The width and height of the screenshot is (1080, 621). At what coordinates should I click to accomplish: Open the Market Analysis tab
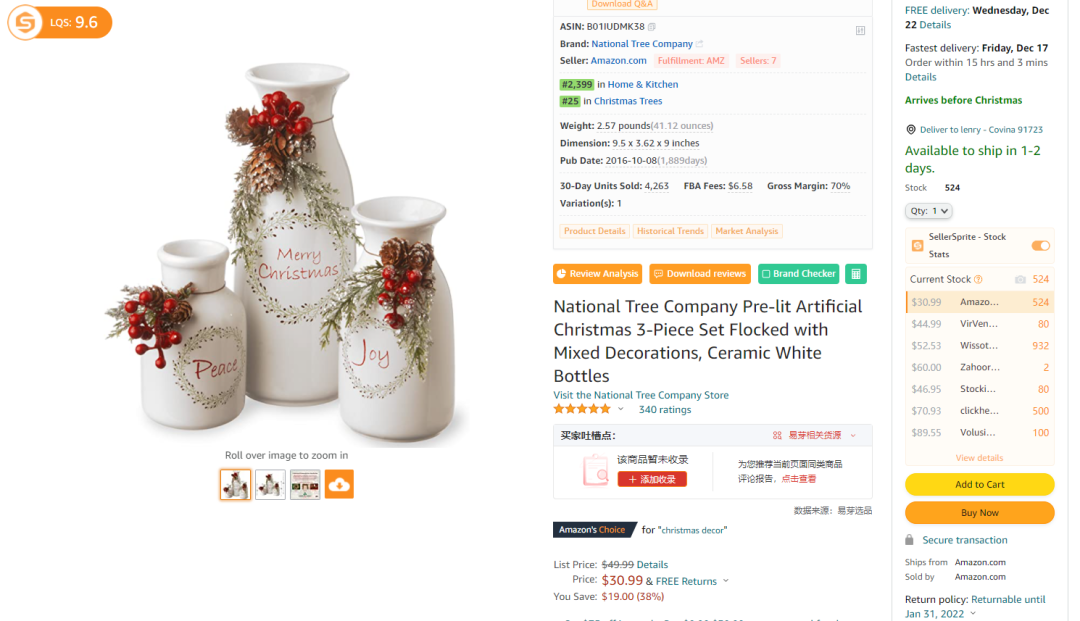pyautogui.click(x=747, y=231)
